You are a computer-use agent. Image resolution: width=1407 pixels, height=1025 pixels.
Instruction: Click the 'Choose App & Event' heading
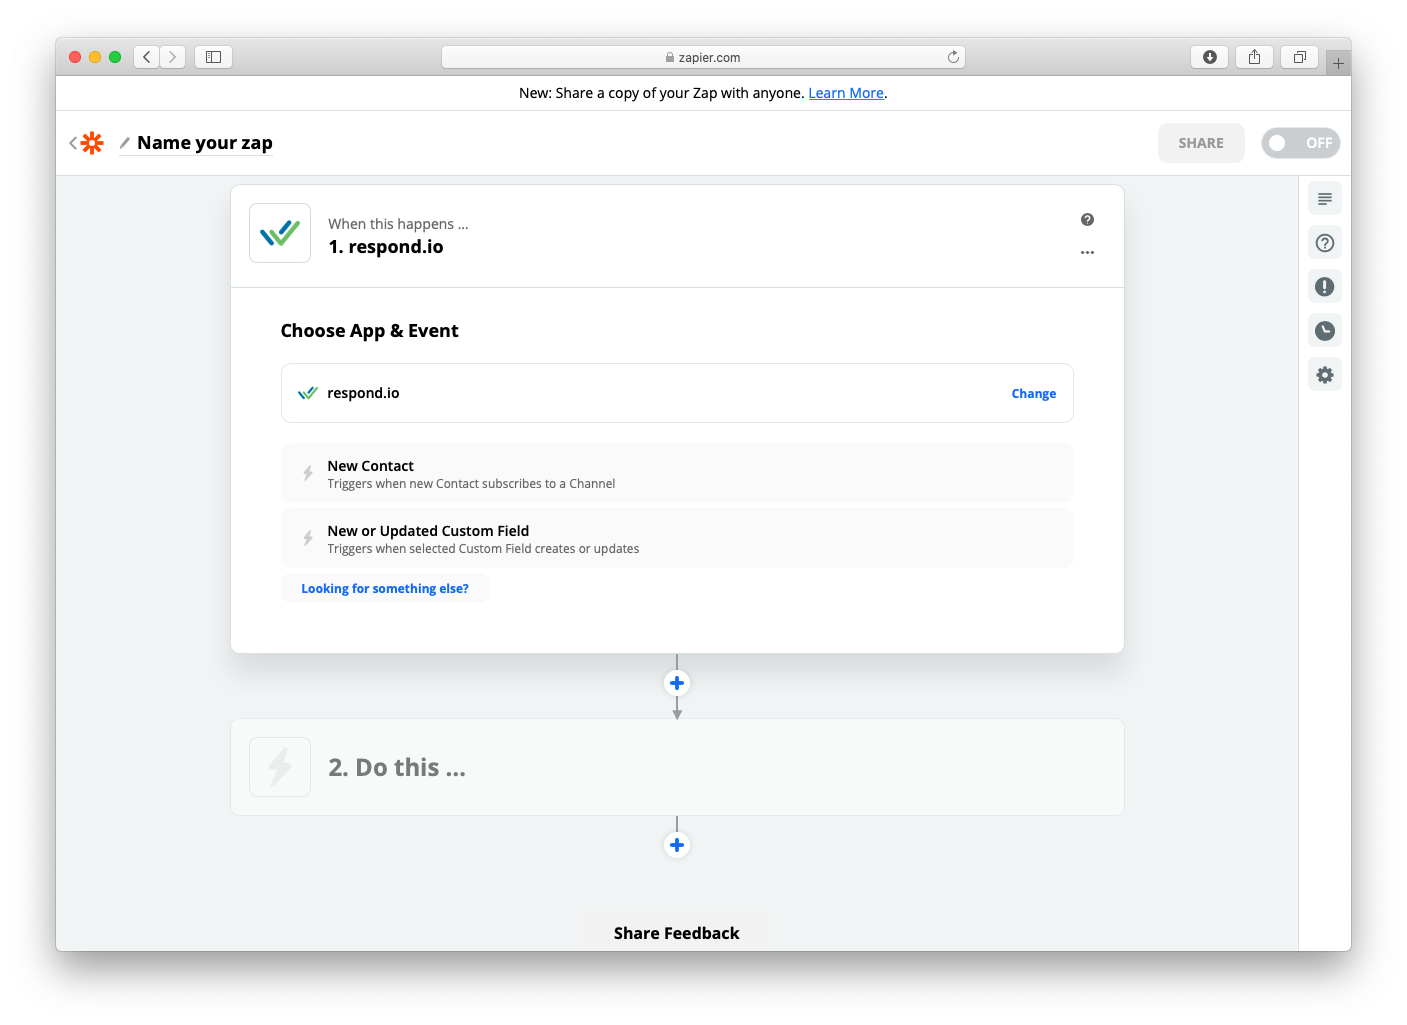(x=370, y=331)
